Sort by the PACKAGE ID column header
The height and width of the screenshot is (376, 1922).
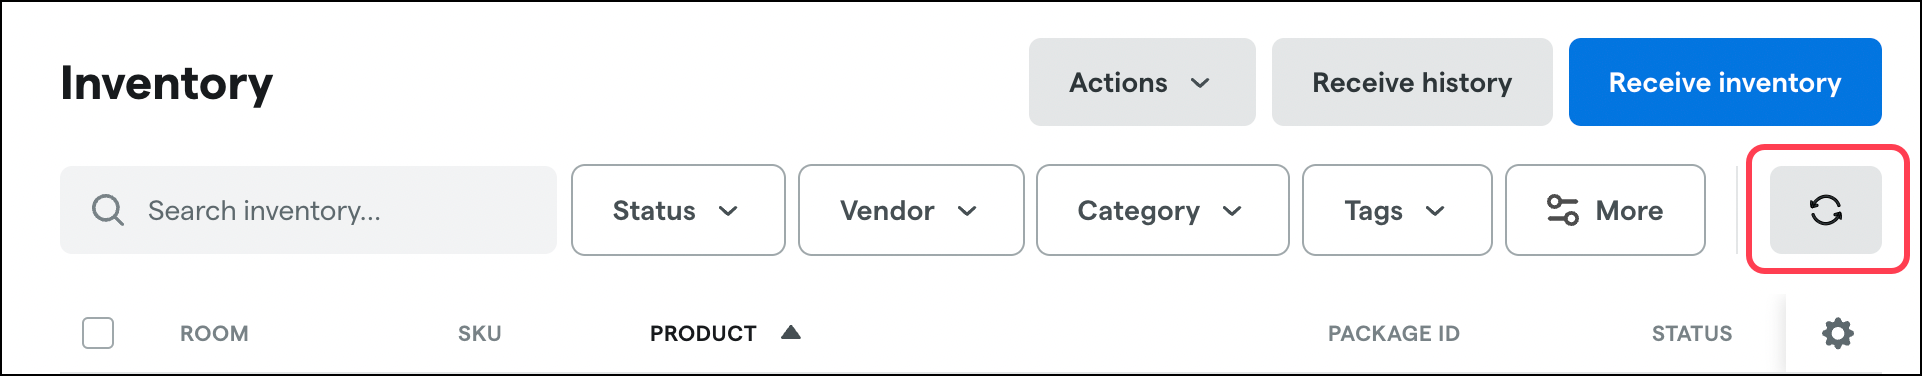(x=1394, y=333)
